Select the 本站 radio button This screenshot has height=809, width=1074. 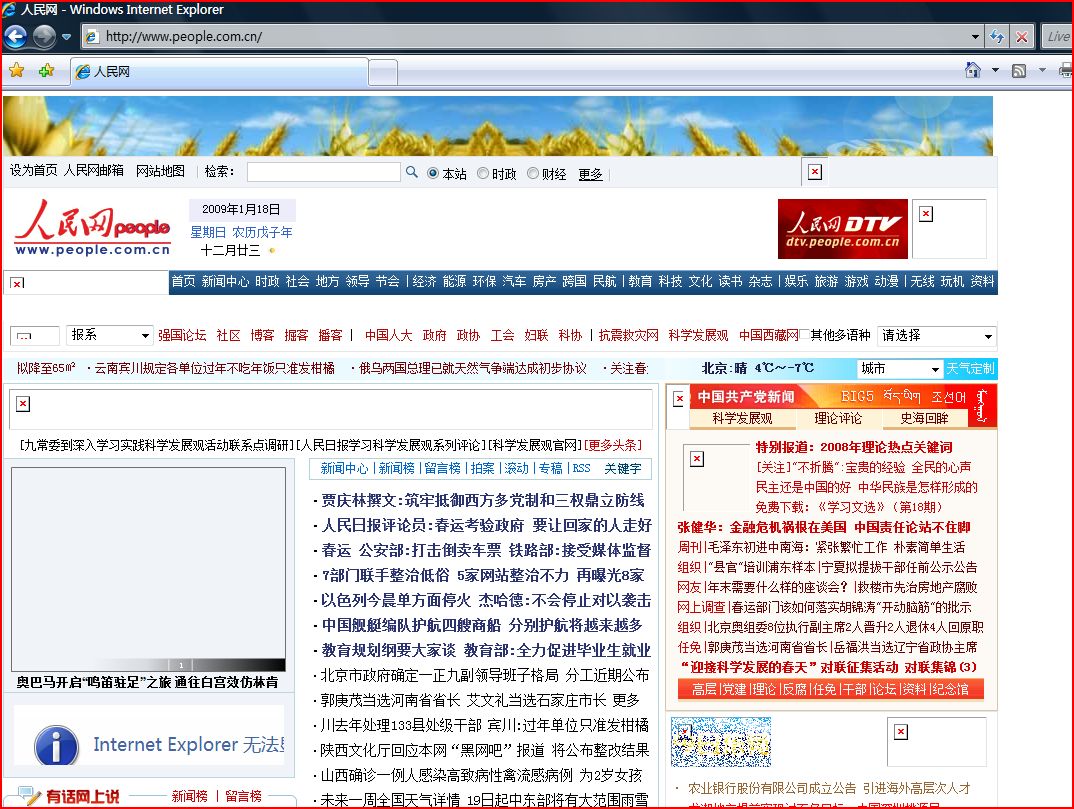click(x=433, y=173)
